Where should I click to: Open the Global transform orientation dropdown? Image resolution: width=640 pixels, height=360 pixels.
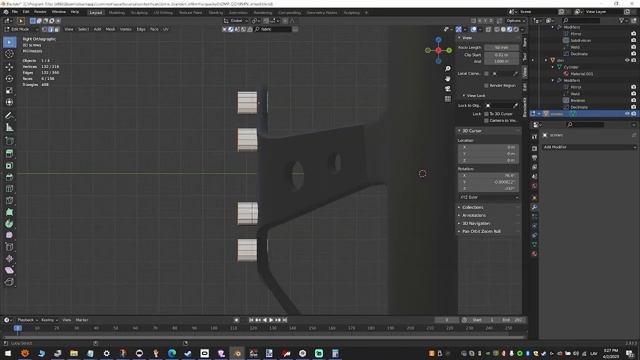pos(236,21)
